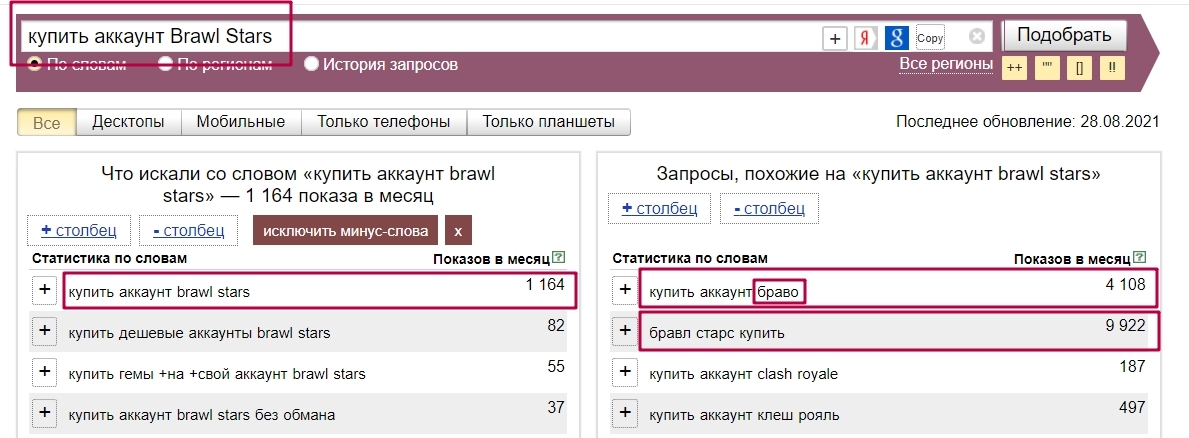This screenshot has width=1189, height=438.
Task: Open the query "купить аккаунт clash royale"
Action: click(743, 374)
